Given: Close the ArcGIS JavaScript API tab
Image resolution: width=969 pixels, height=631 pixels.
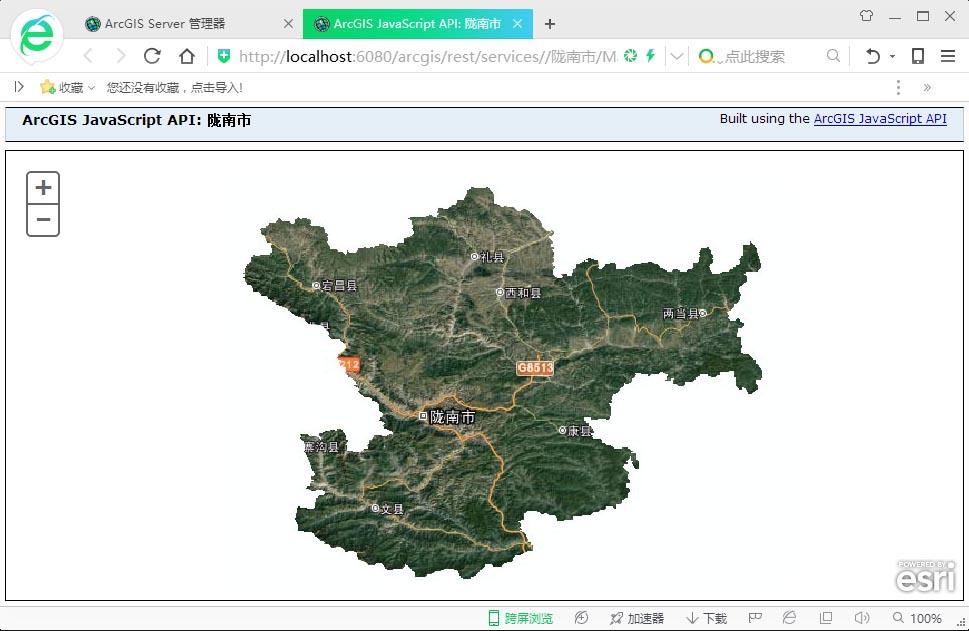Looking at the screenshot, I should (x=518, y=23).
